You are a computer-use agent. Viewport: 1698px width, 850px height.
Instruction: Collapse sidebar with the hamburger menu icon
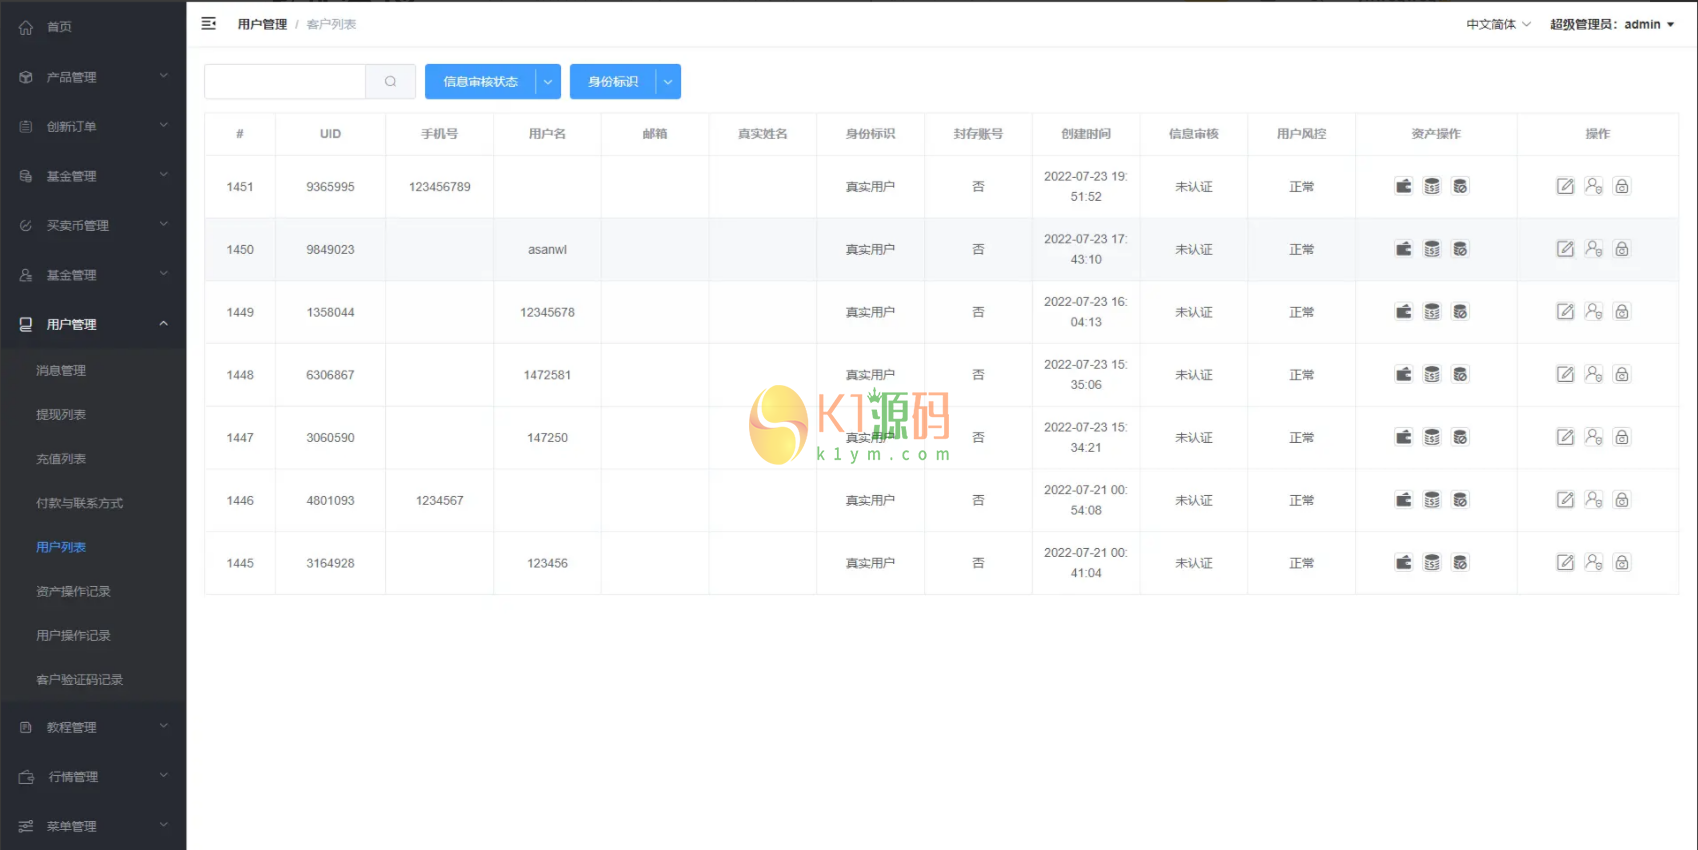(209, 24)
